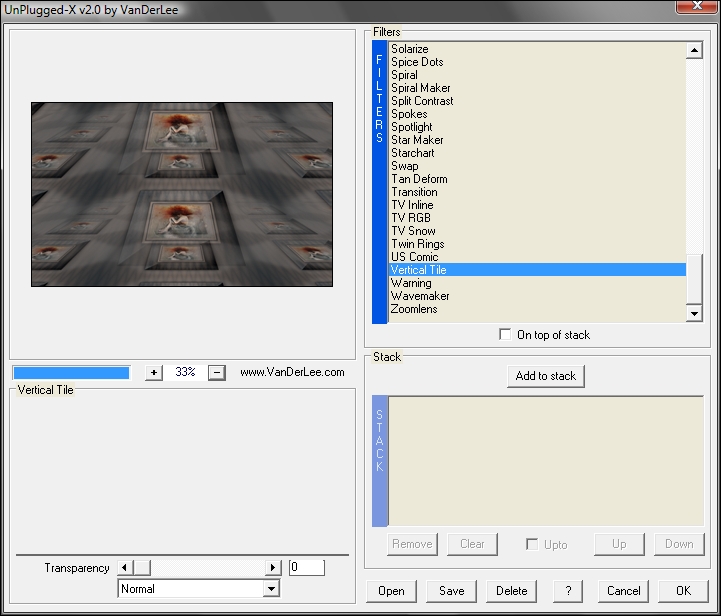Close the UnPlugged-X window
The height and width of the screenshot is (616, 721).
click(697, 6)
